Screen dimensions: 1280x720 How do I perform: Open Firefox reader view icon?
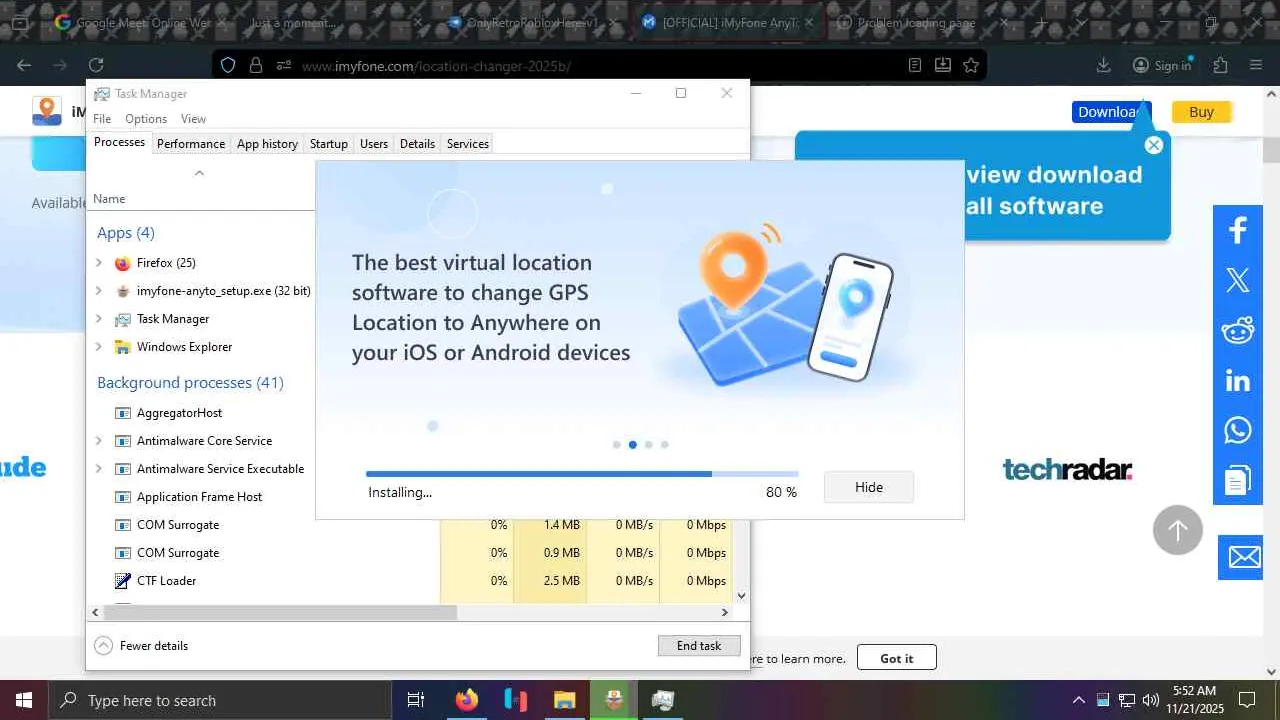coord(915,65)
